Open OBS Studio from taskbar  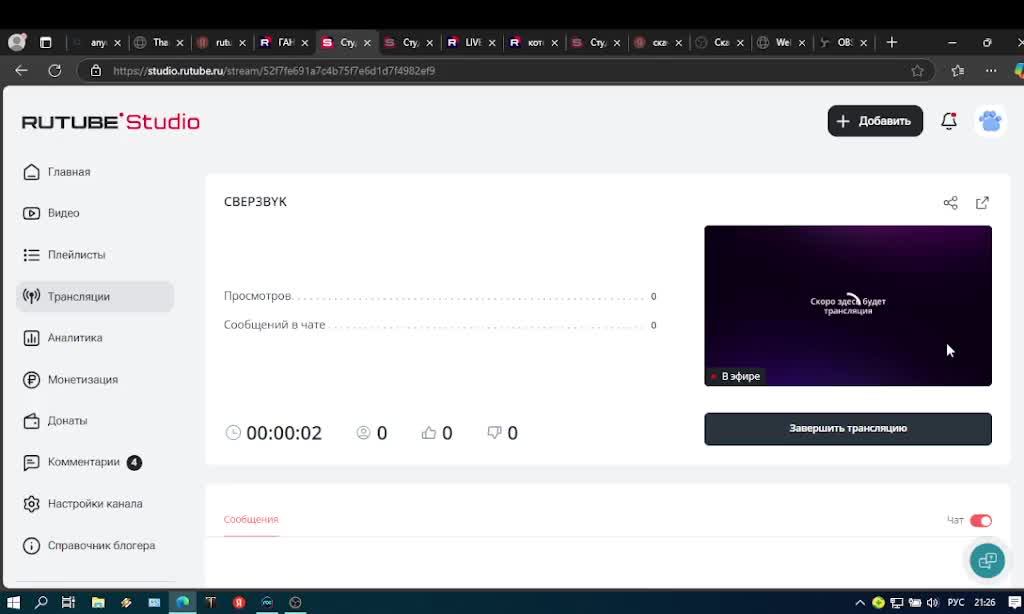pyautogui.click(x=295, y=602)
